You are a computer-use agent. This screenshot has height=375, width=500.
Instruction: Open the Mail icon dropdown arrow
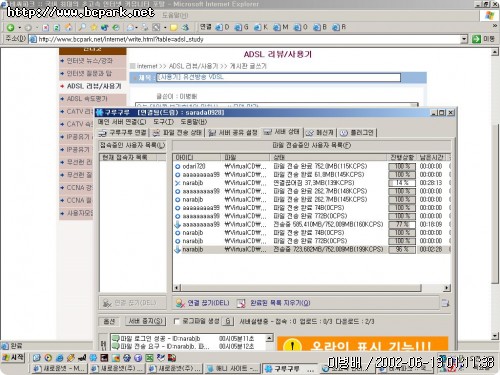(136, 28)
